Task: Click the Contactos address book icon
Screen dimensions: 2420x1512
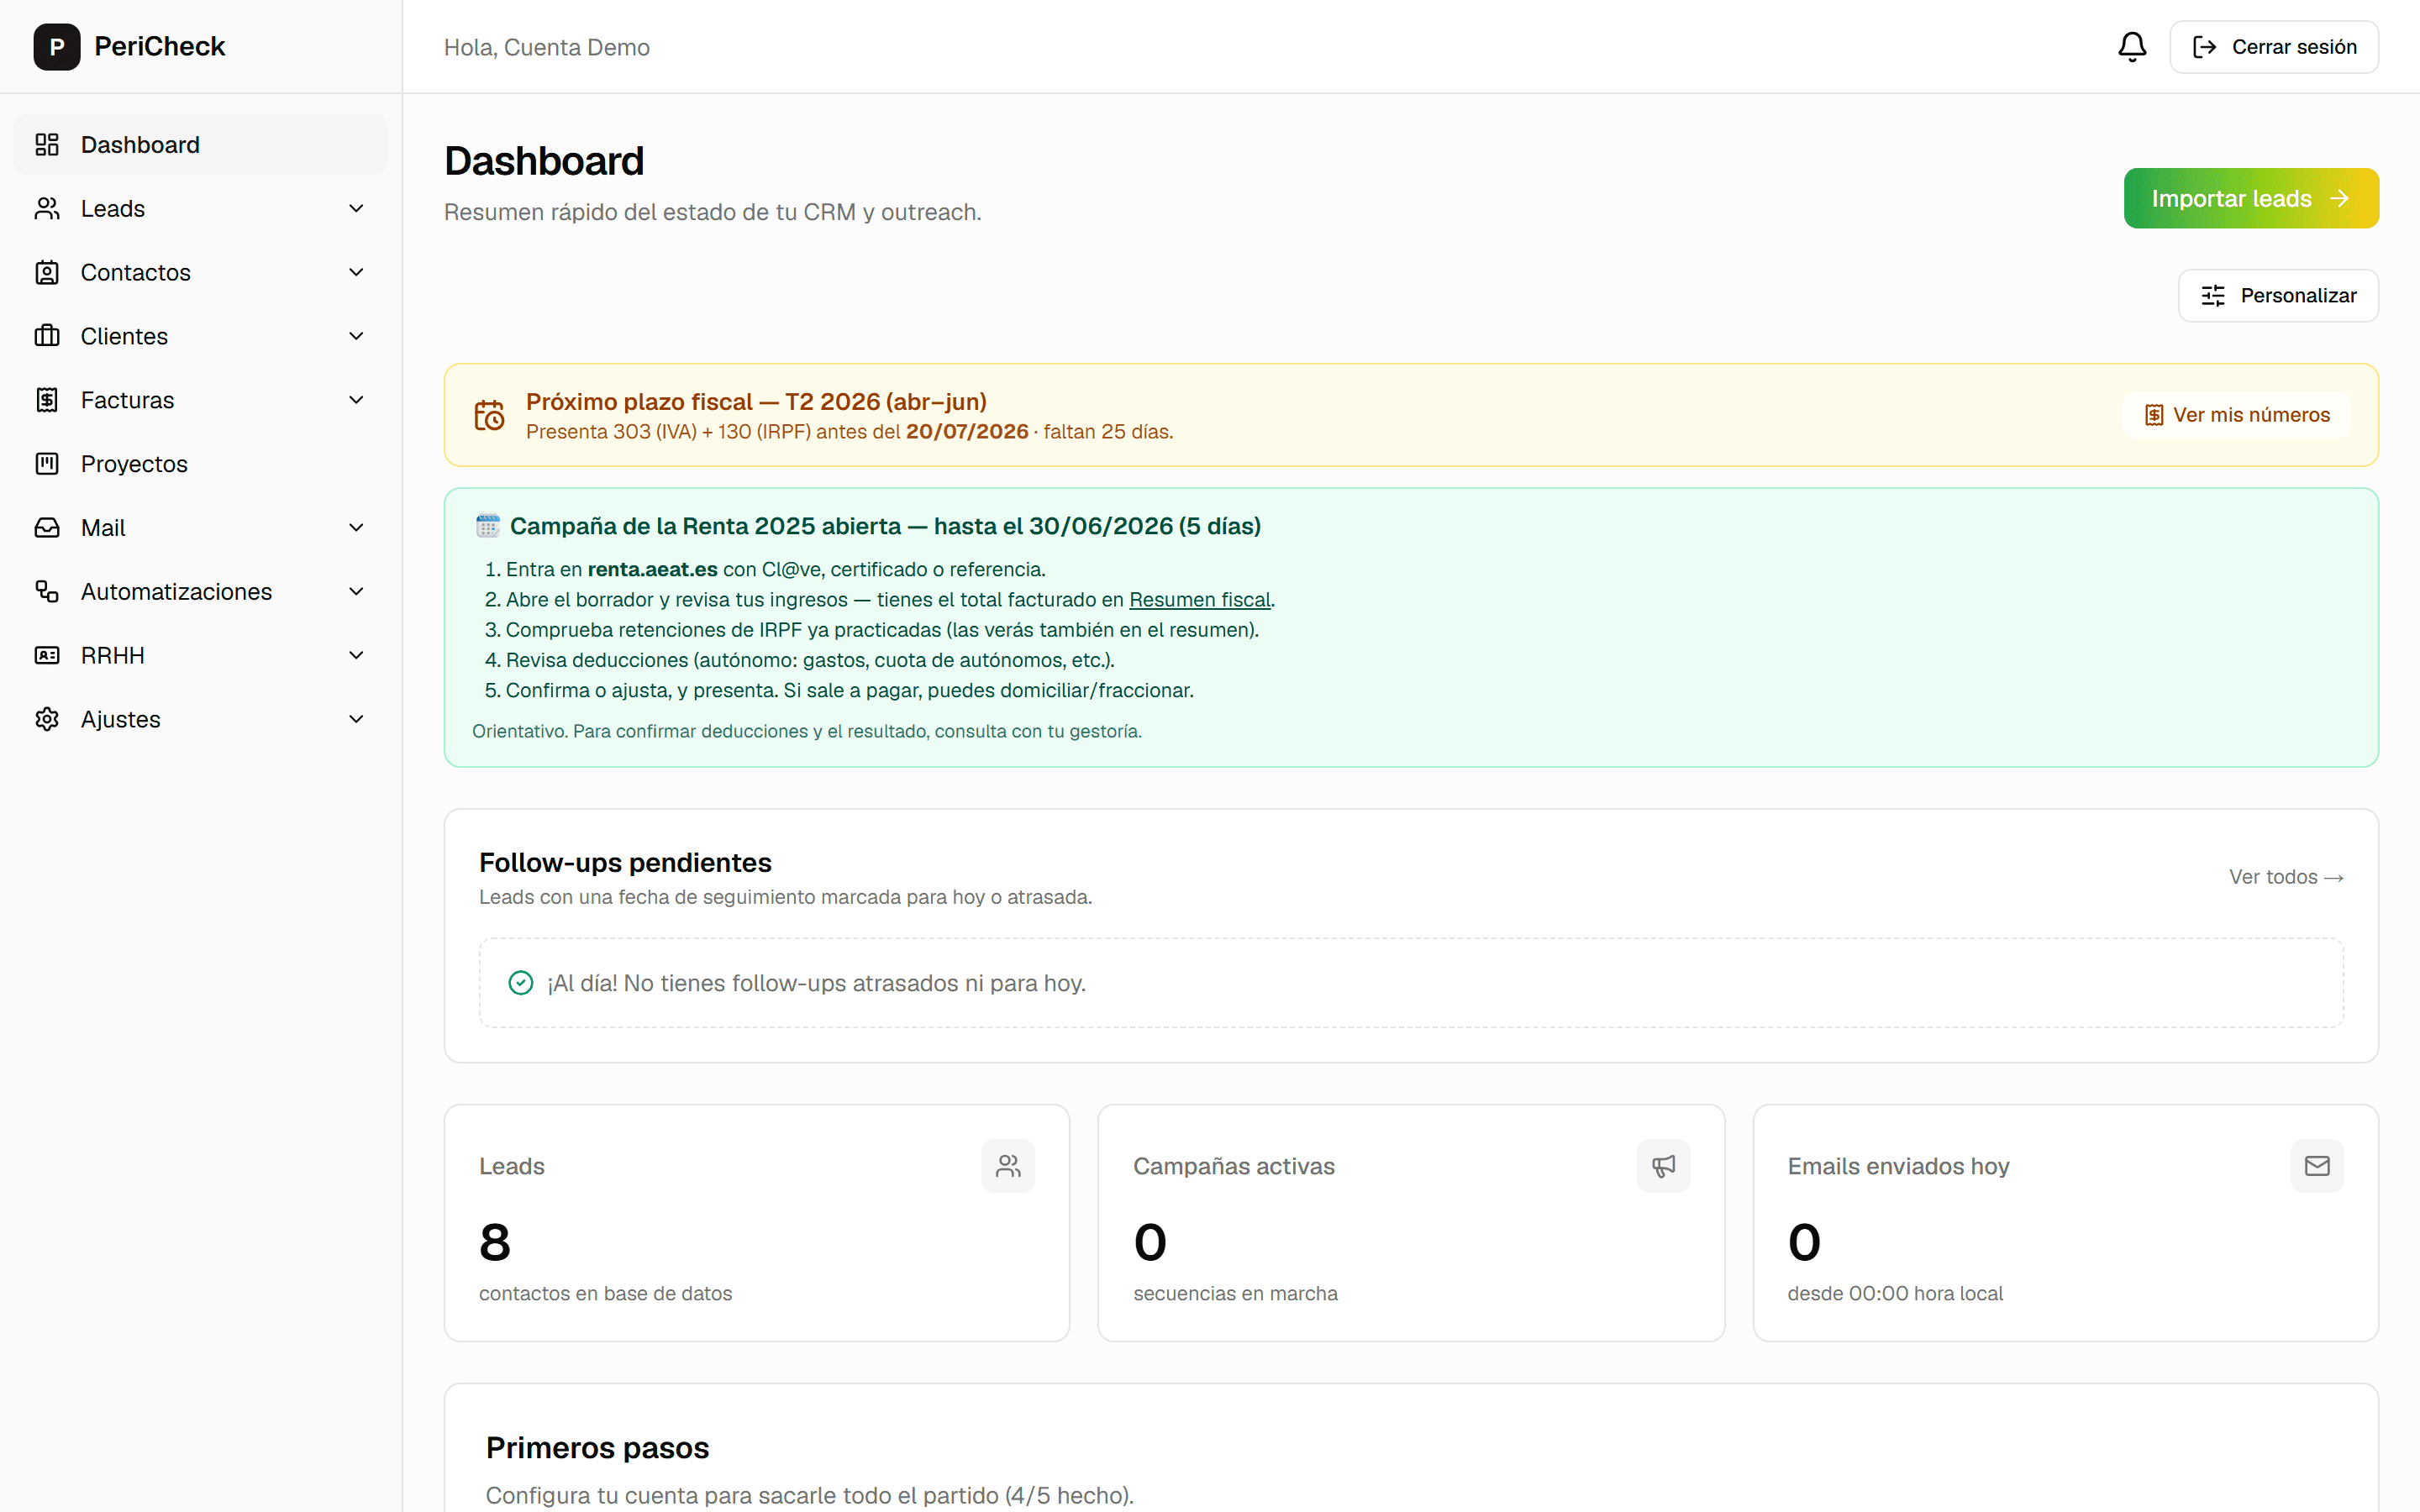Action: (x=47, y=273)
